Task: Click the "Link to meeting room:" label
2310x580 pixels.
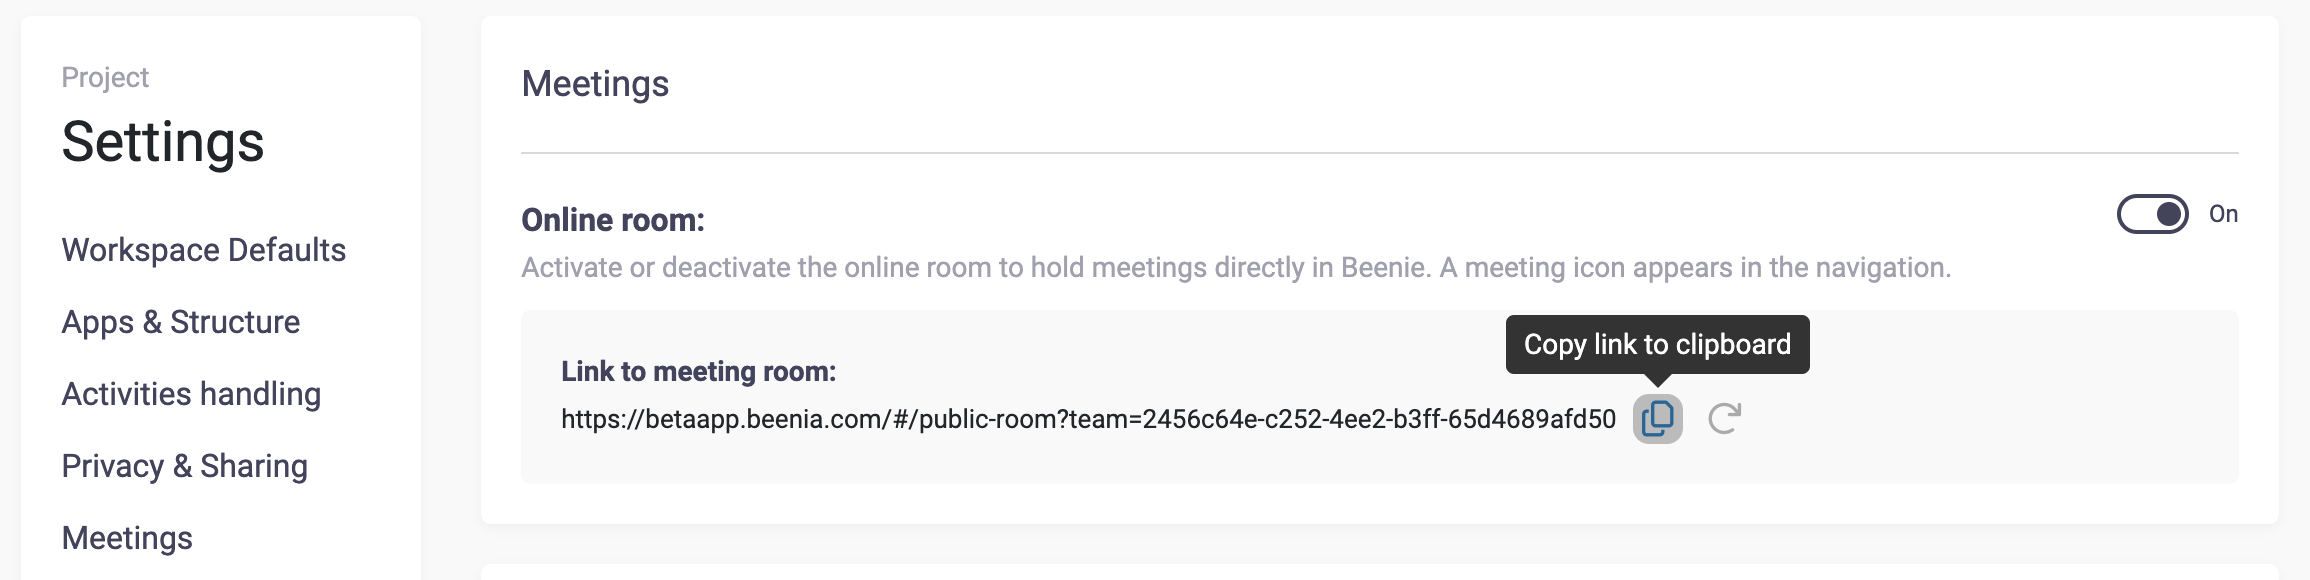Action: click(698, 372)
